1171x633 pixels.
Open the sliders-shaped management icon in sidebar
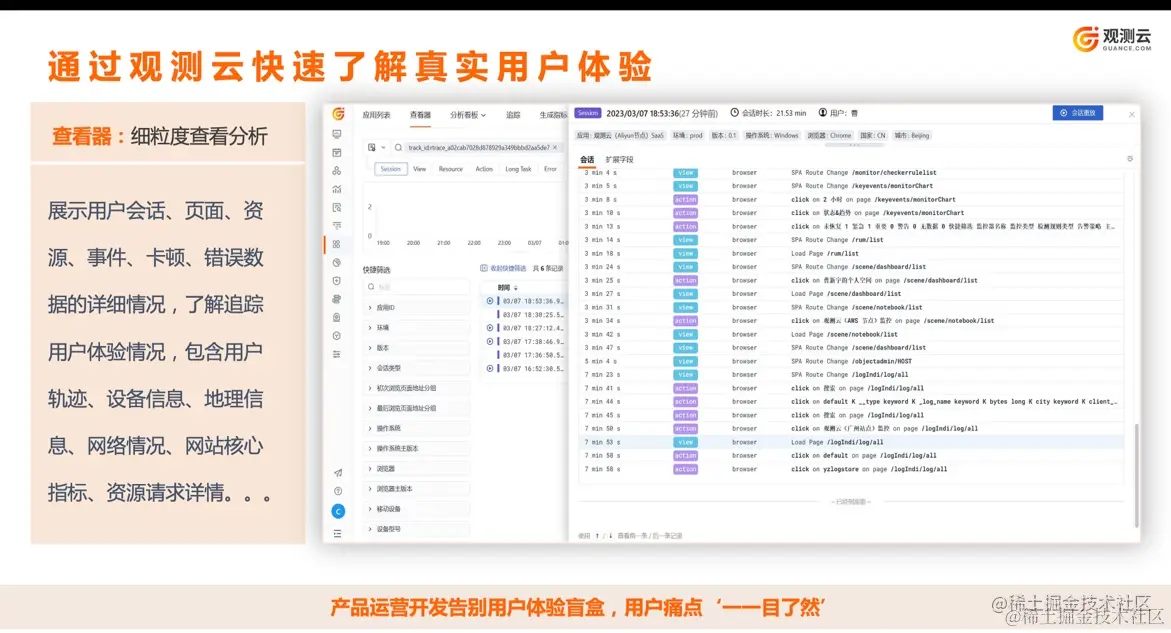(337, 354)
